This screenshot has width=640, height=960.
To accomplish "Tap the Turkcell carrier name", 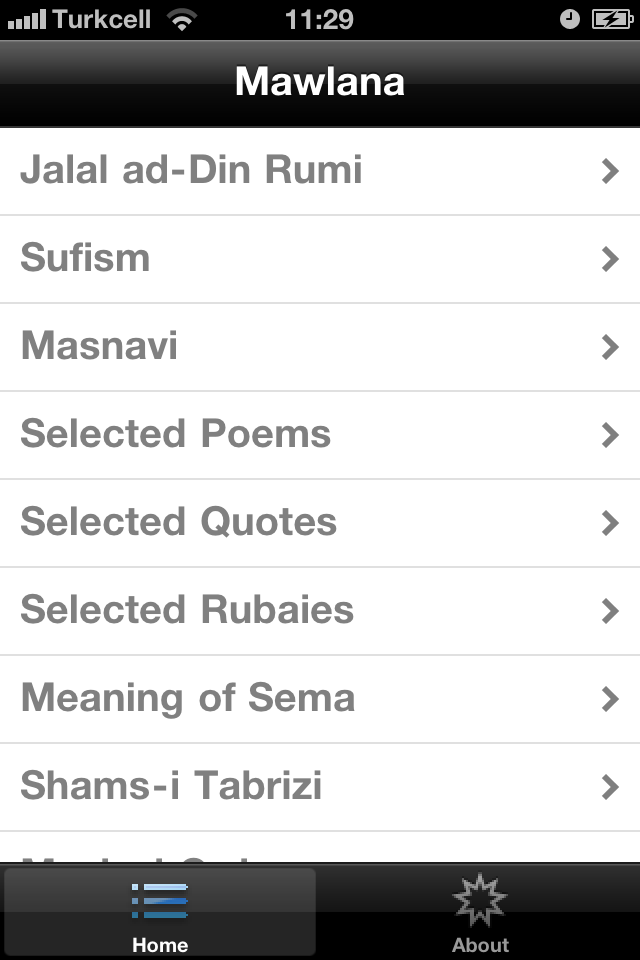I will click(x=102, y=20).
